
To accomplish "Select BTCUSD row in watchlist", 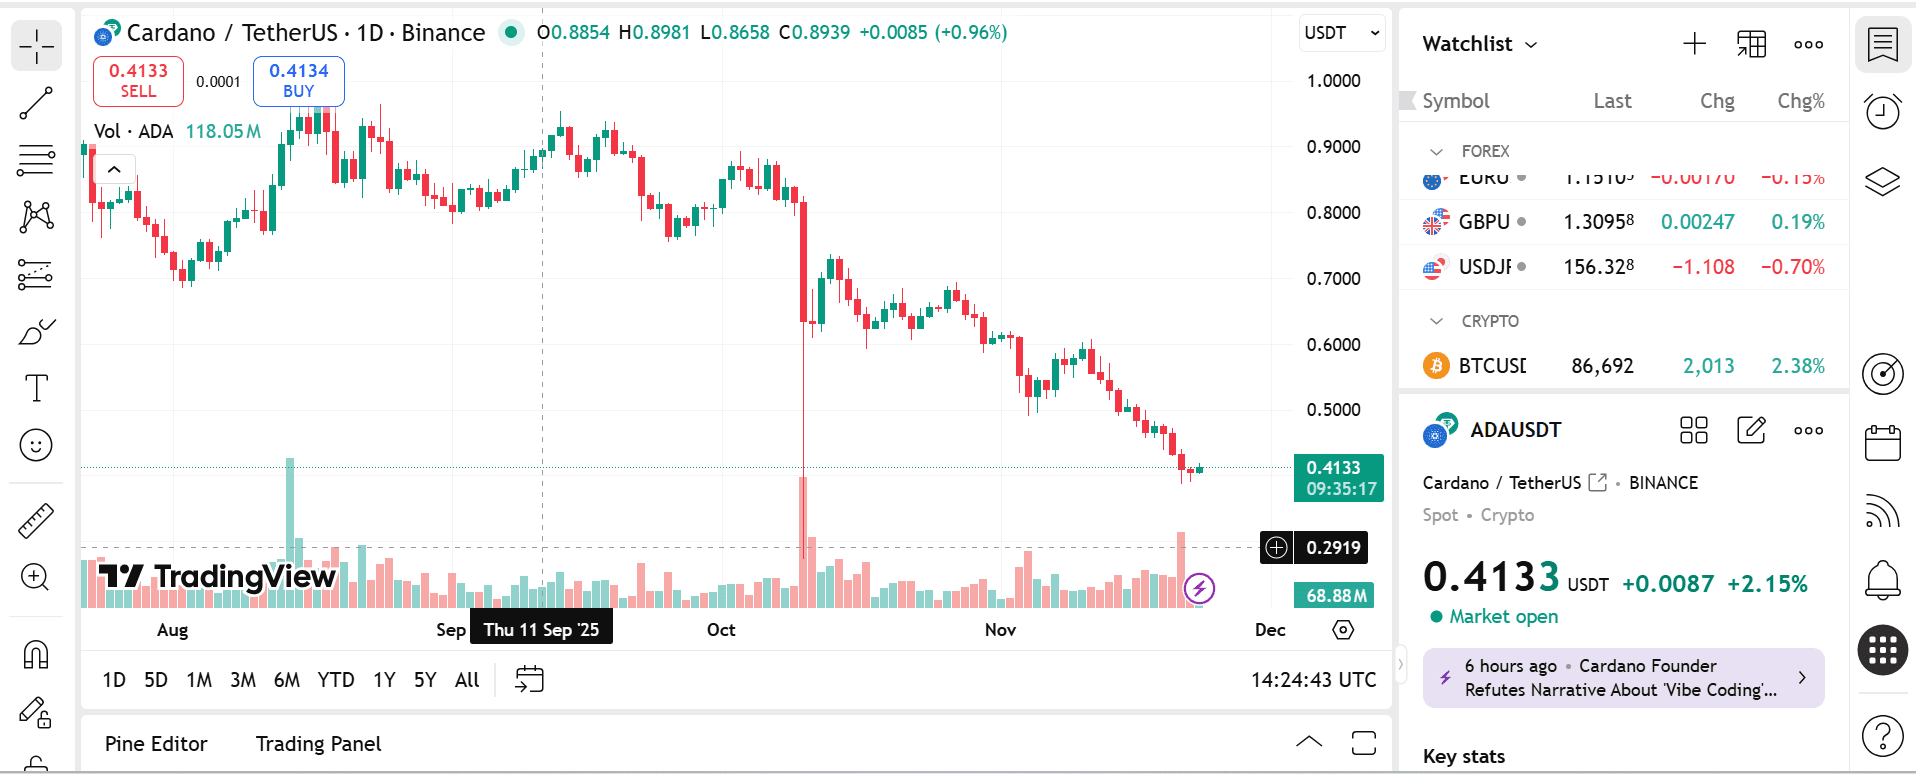I will pos(1622,366).
